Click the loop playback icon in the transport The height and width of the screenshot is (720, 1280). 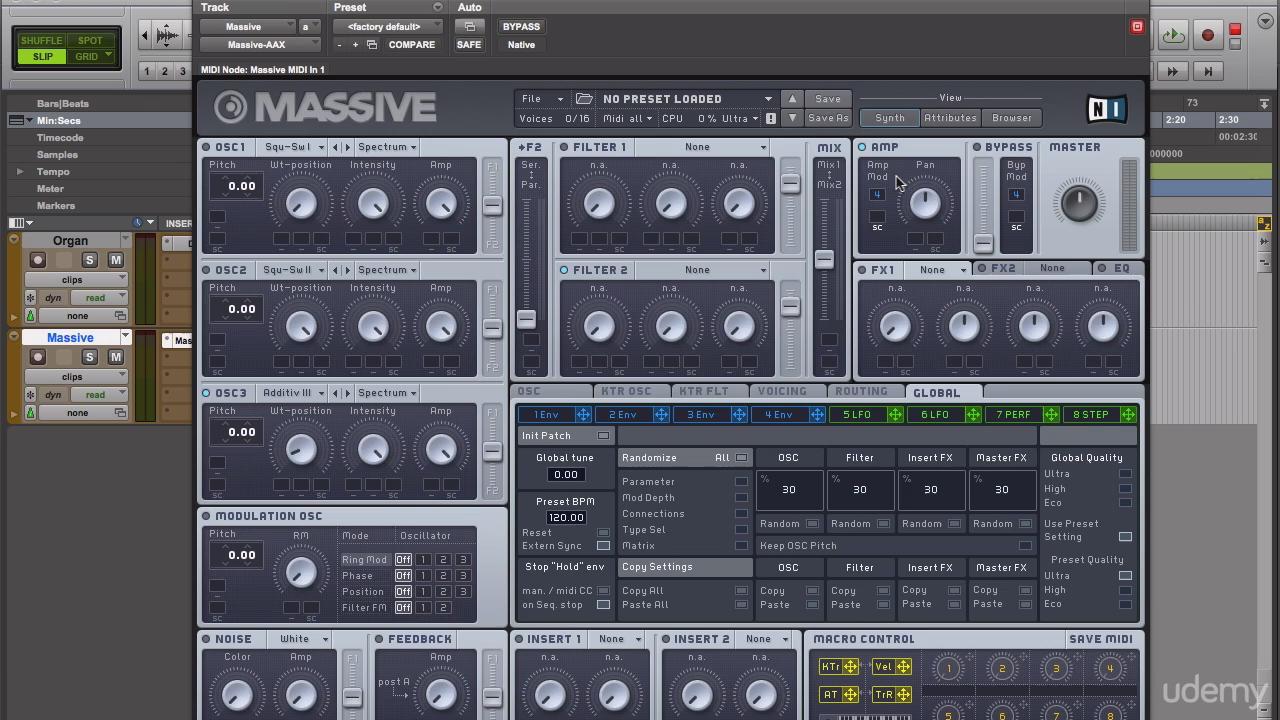(1173, 35)
